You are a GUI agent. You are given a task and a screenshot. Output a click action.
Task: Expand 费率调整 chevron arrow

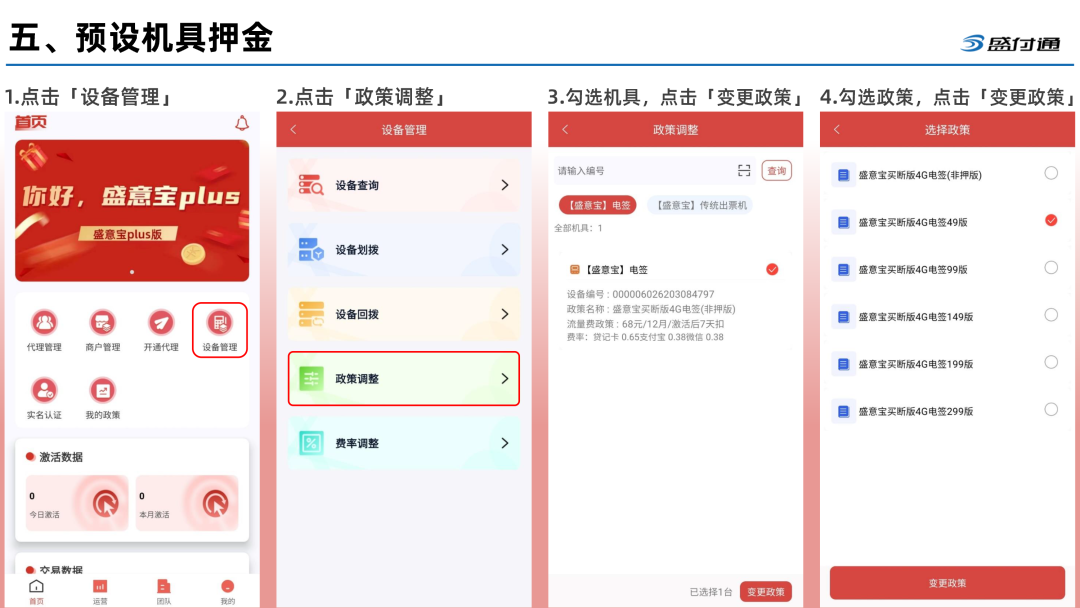pyautogui.click(x=505, y=443)
